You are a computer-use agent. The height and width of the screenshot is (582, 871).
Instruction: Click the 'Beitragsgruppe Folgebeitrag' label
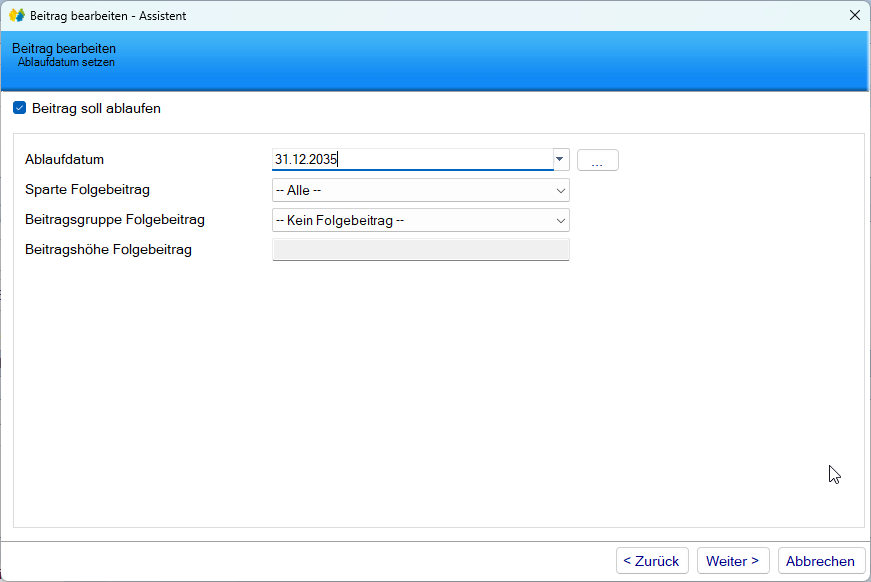(114, 219)
